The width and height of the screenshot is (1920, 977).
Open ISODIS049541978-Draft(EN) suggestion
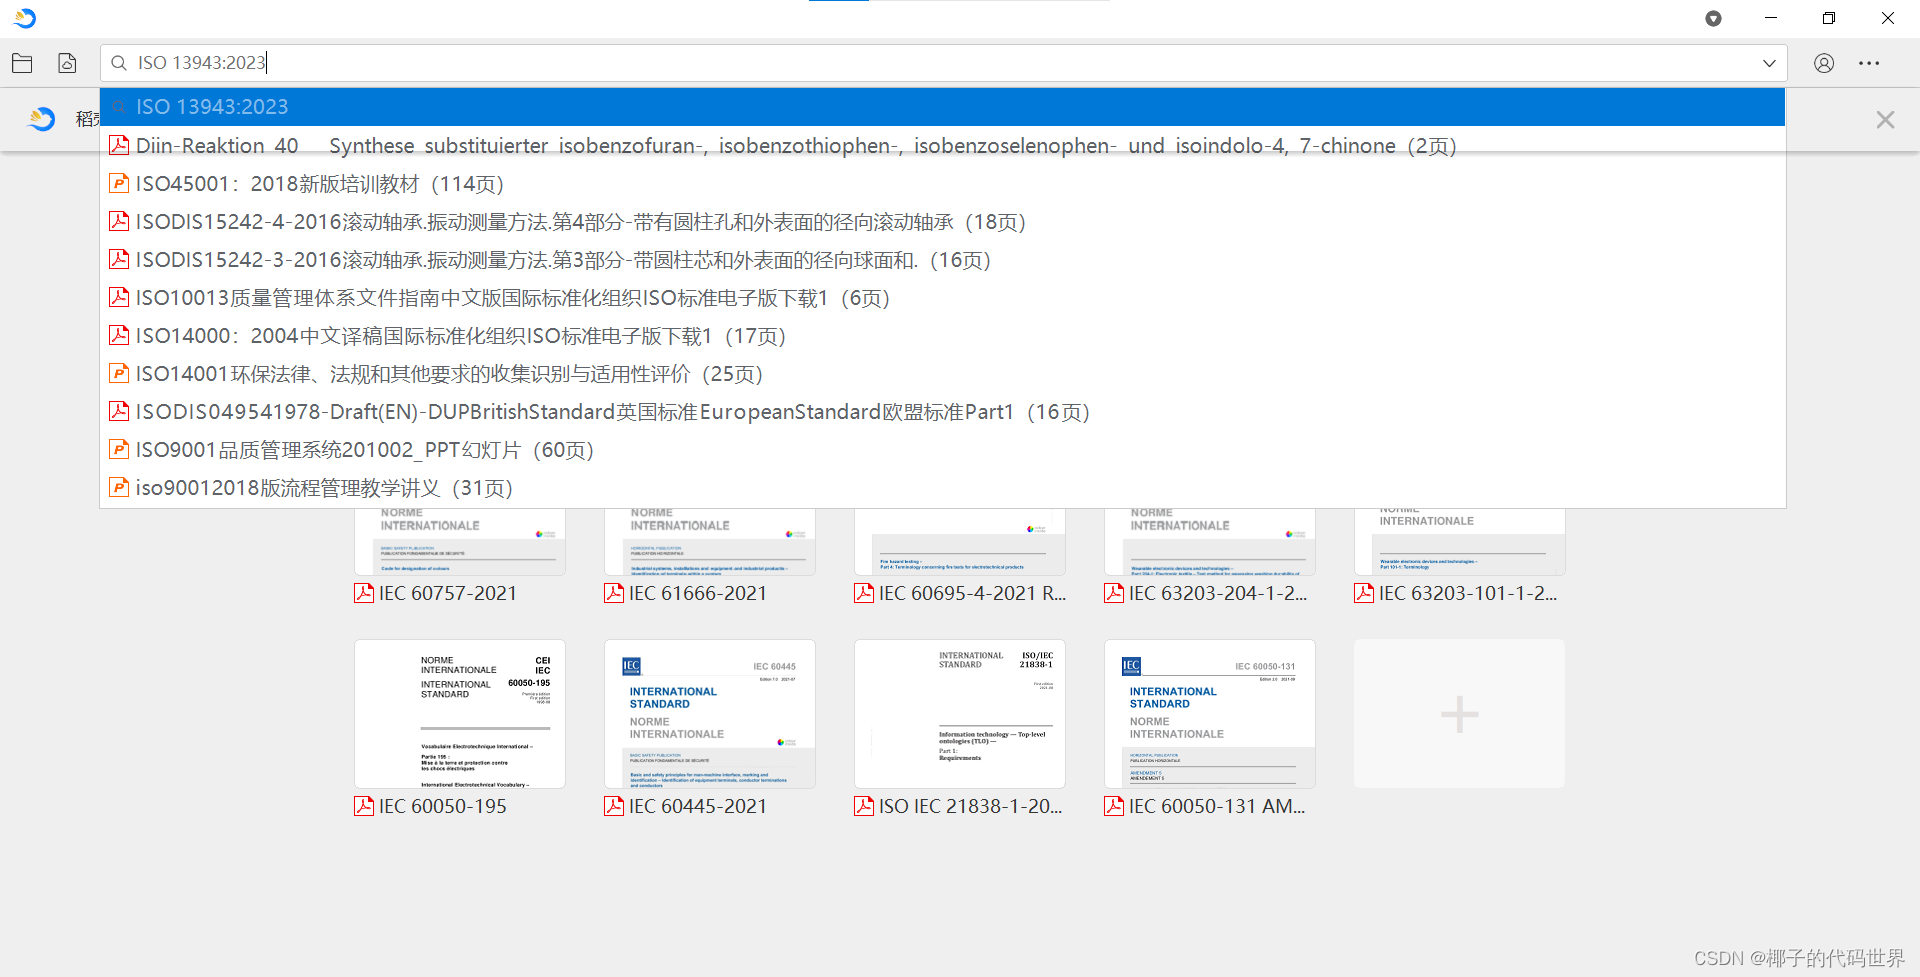click(x=943, y=412)
